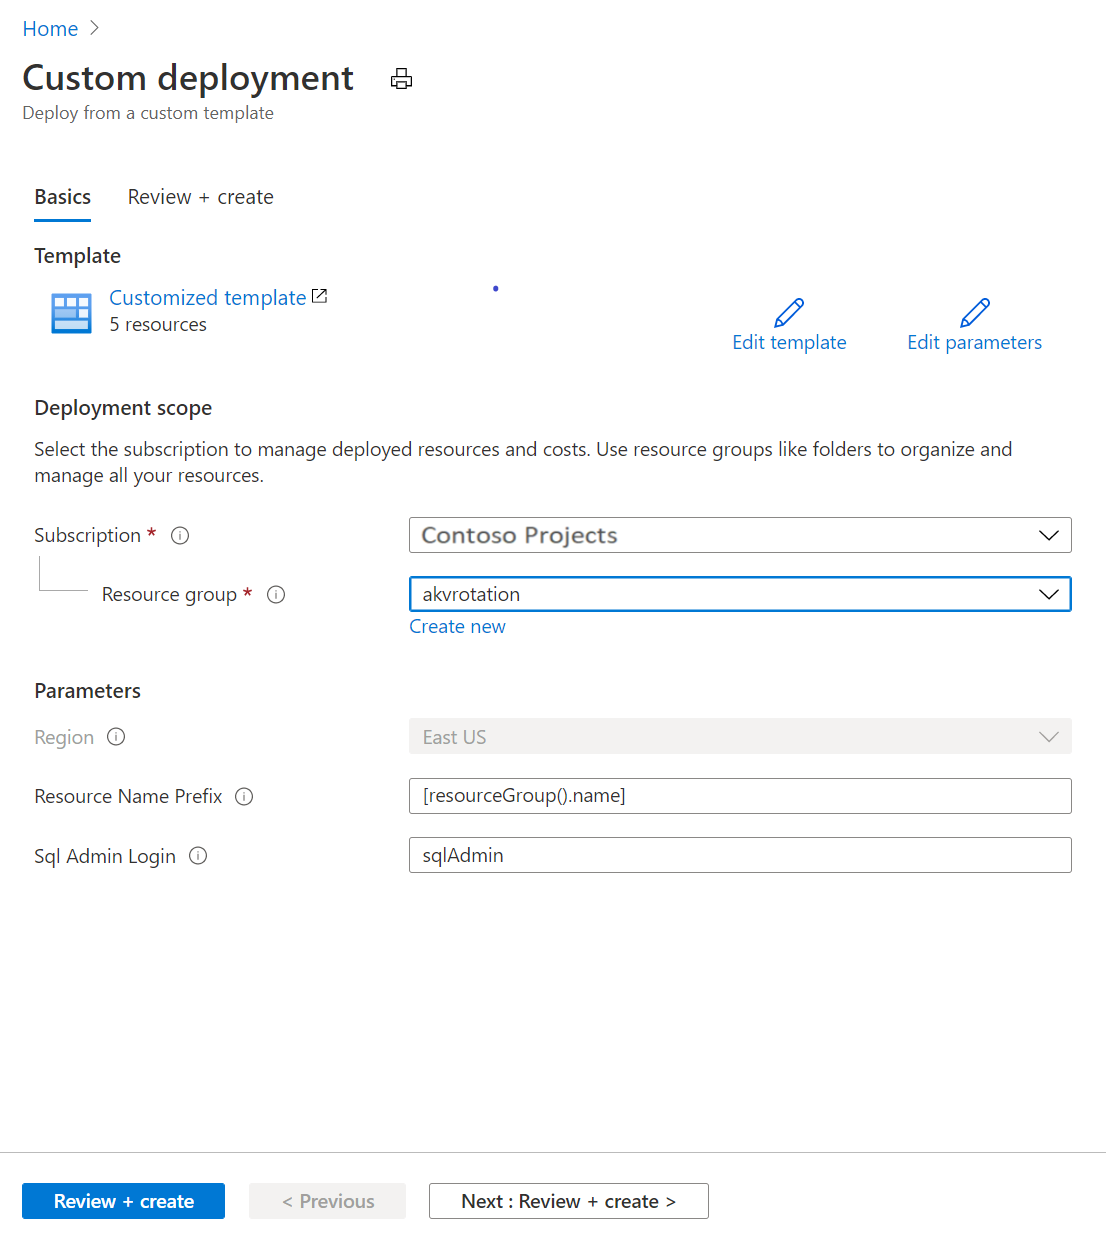The height and width of the screenshot is (1241, 1106).
Task: Click the Resource Name Prefix input field
Action: (x=740, y=796)
